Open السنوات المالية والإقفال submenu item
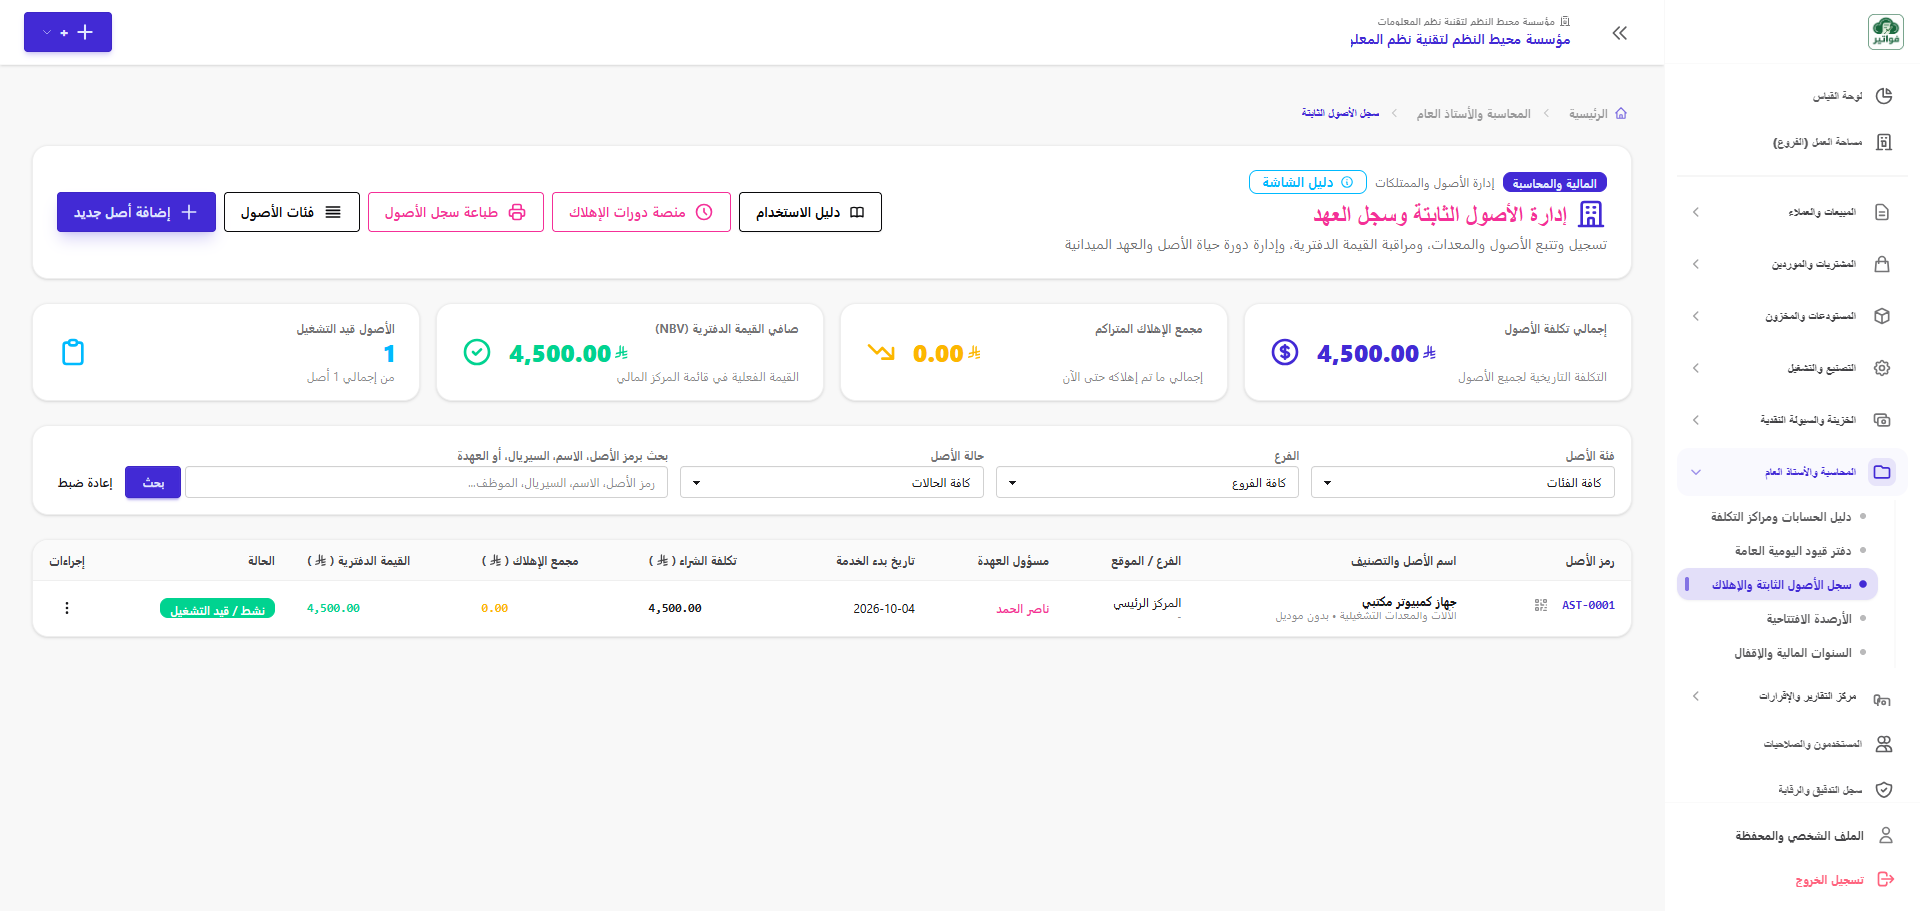Image resolution: width=1920 pixels, height=911 pixels. 1793,653
